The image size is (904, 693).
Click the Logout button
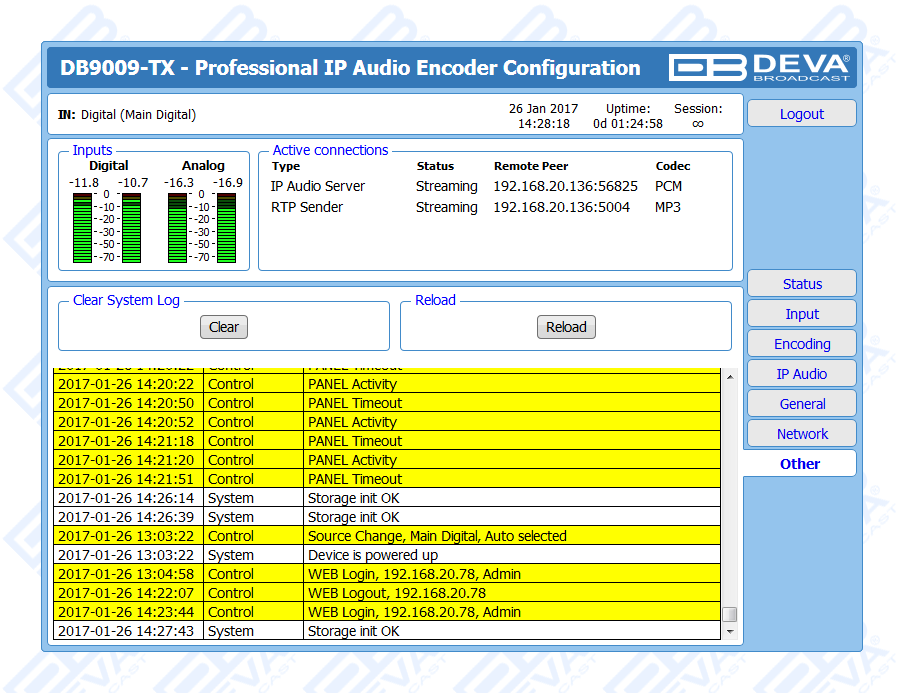(x=801, y=114)
